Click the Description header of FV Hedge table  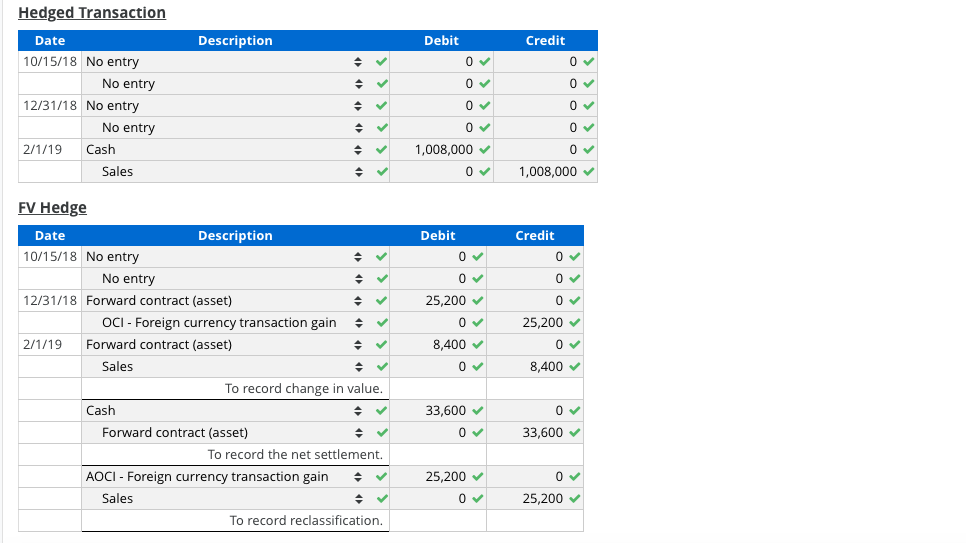click(235, 235)
